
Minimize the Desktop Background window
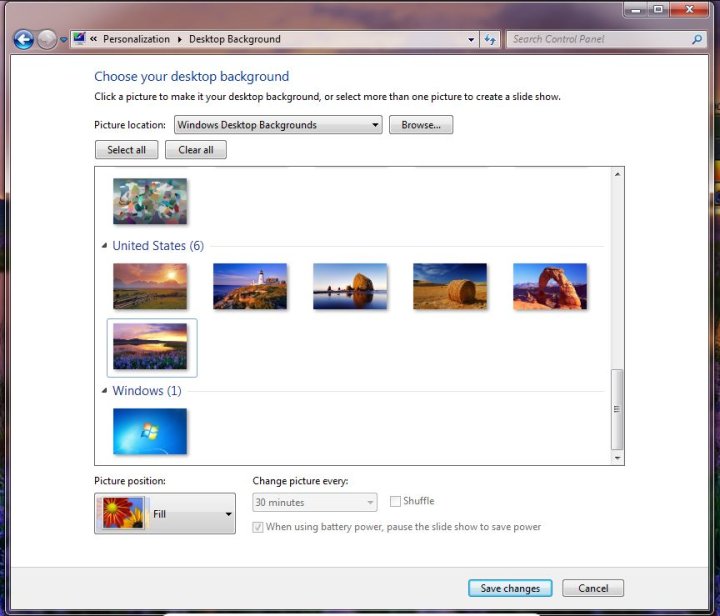tap(636, 10)
